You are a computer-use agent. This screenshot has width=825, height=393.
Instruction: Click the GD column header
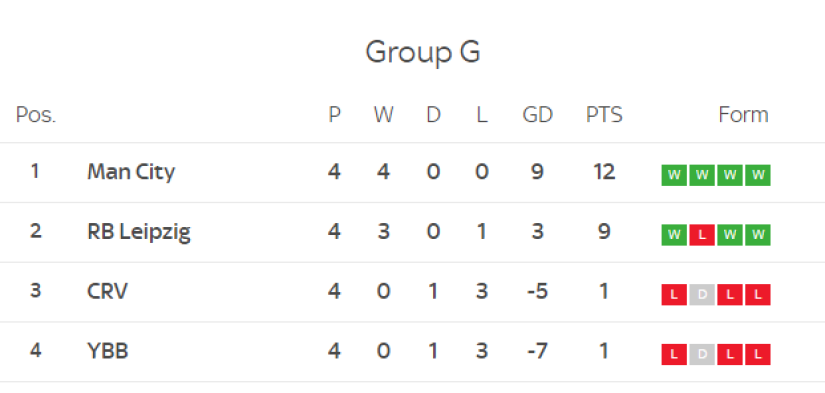point(537,115)
